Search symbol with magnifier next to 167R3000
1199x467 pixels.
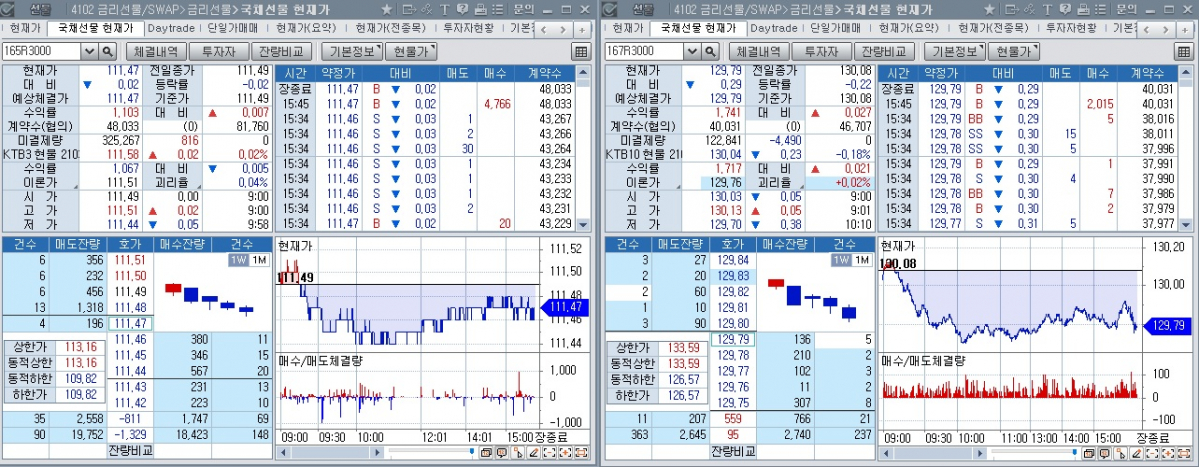(x=710, y=51)
